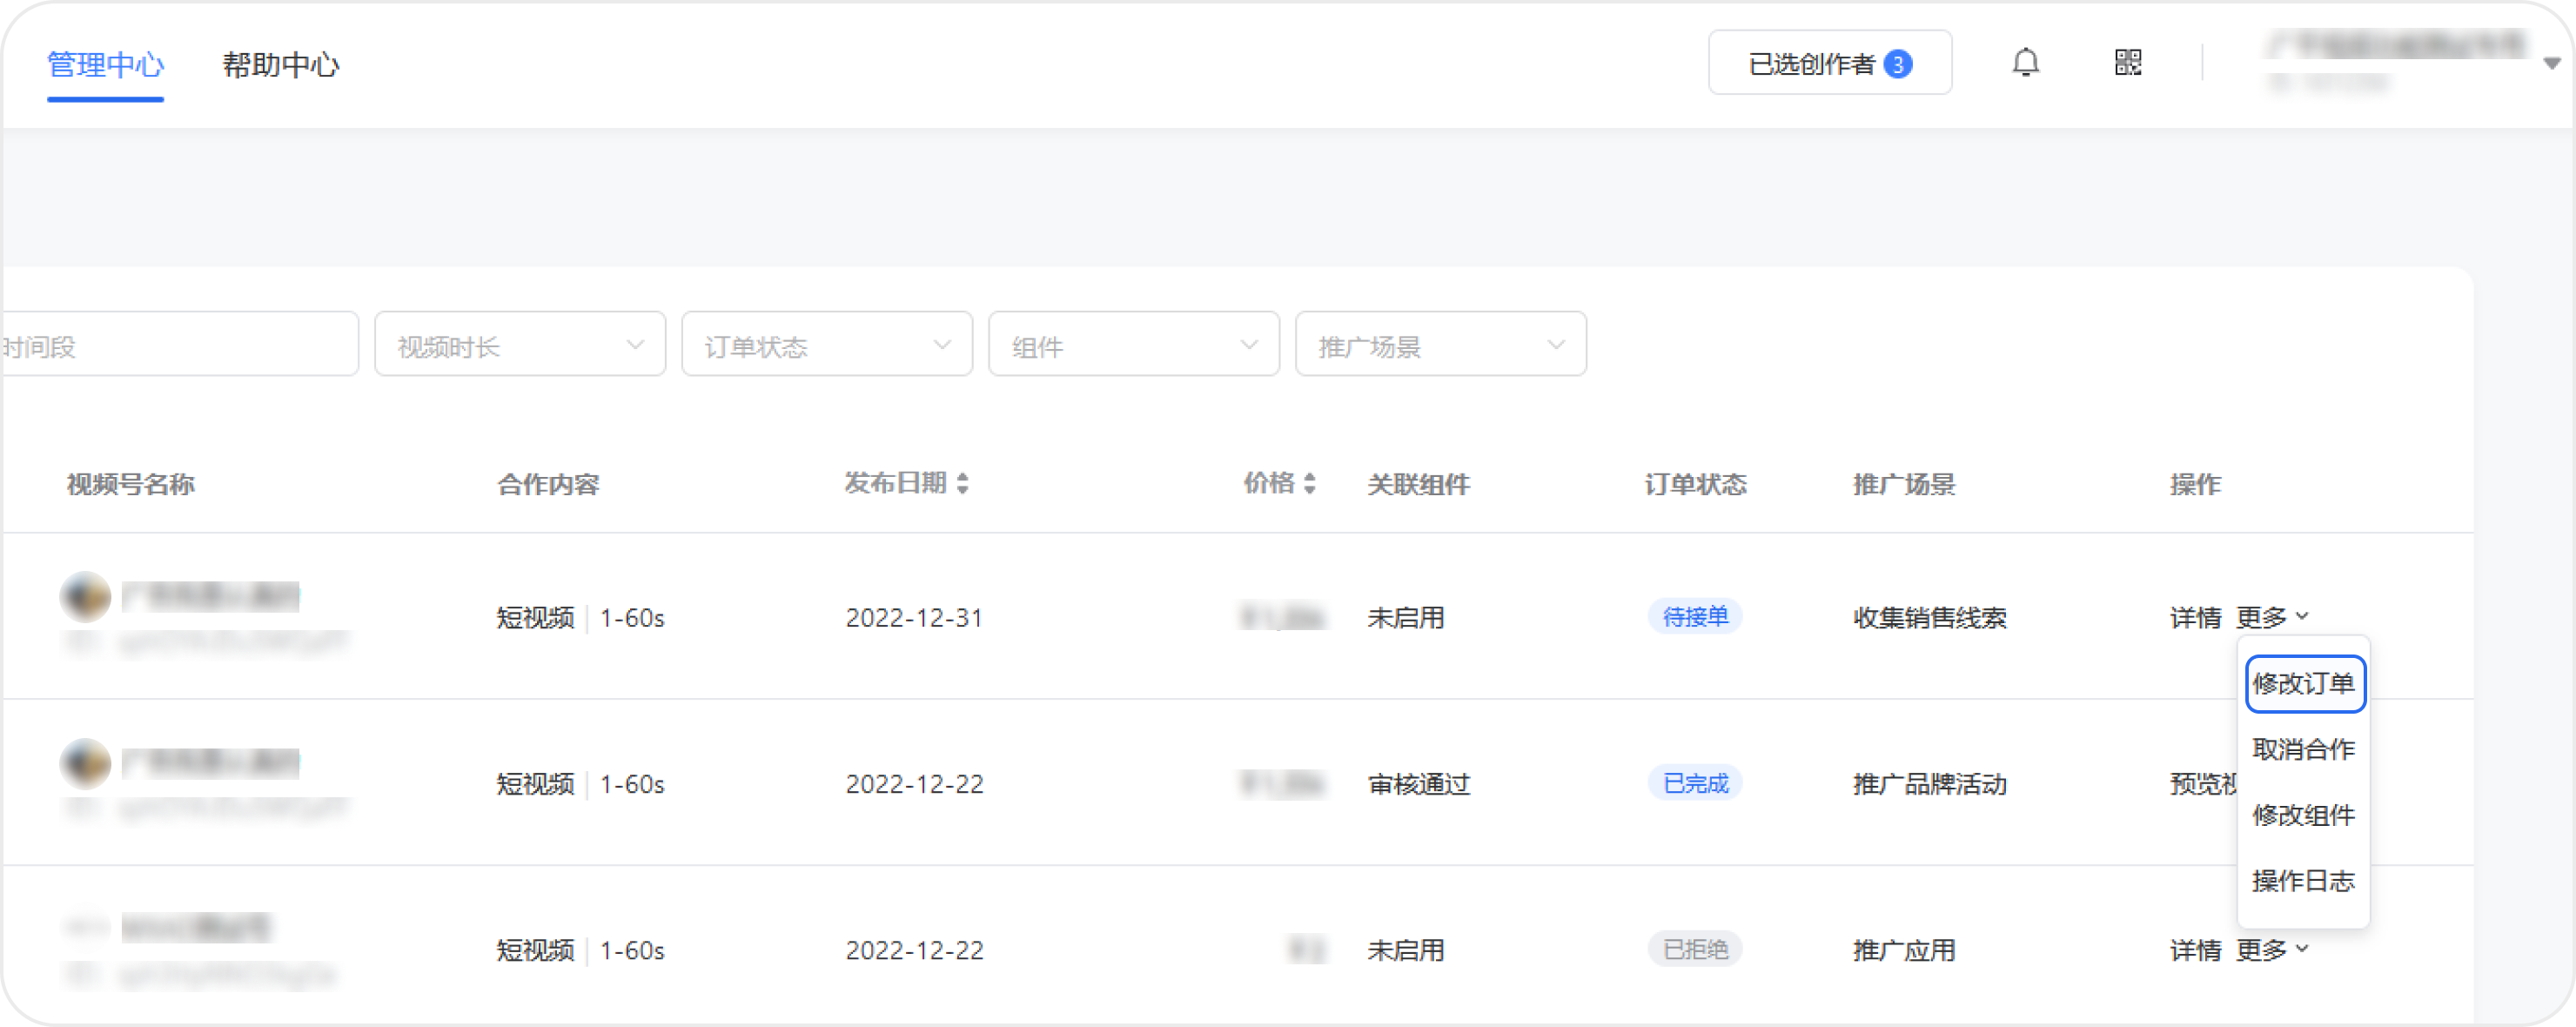Expand account dropdown arrow at top right
The width and height of the screenshot is (2576, 1027).
pyautogui.click(x=2551, y=63)
